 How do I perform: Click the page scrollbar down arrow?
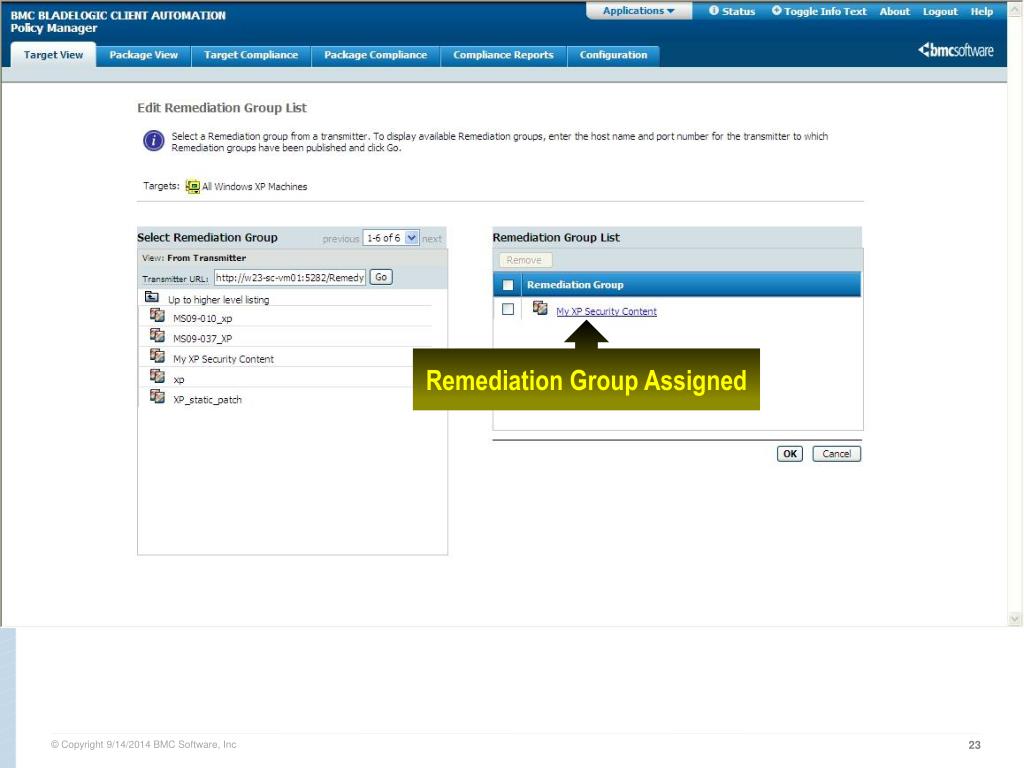[x=1015, y=618]
